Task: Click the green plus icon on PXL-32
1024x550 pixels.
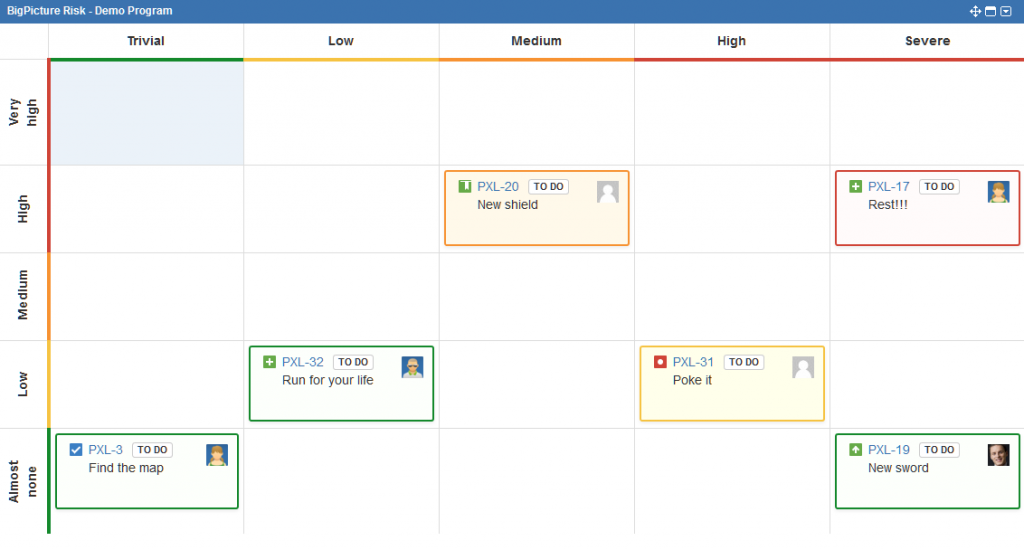Action: (x=269, y=362)
